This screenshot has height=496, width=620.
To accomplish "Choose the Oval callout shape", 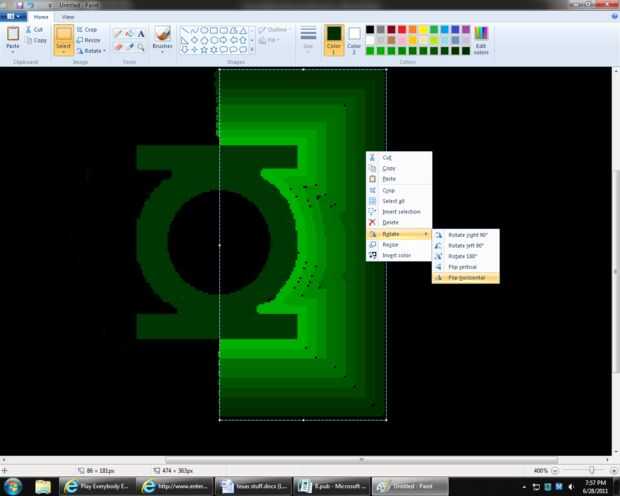I will 234,50.
